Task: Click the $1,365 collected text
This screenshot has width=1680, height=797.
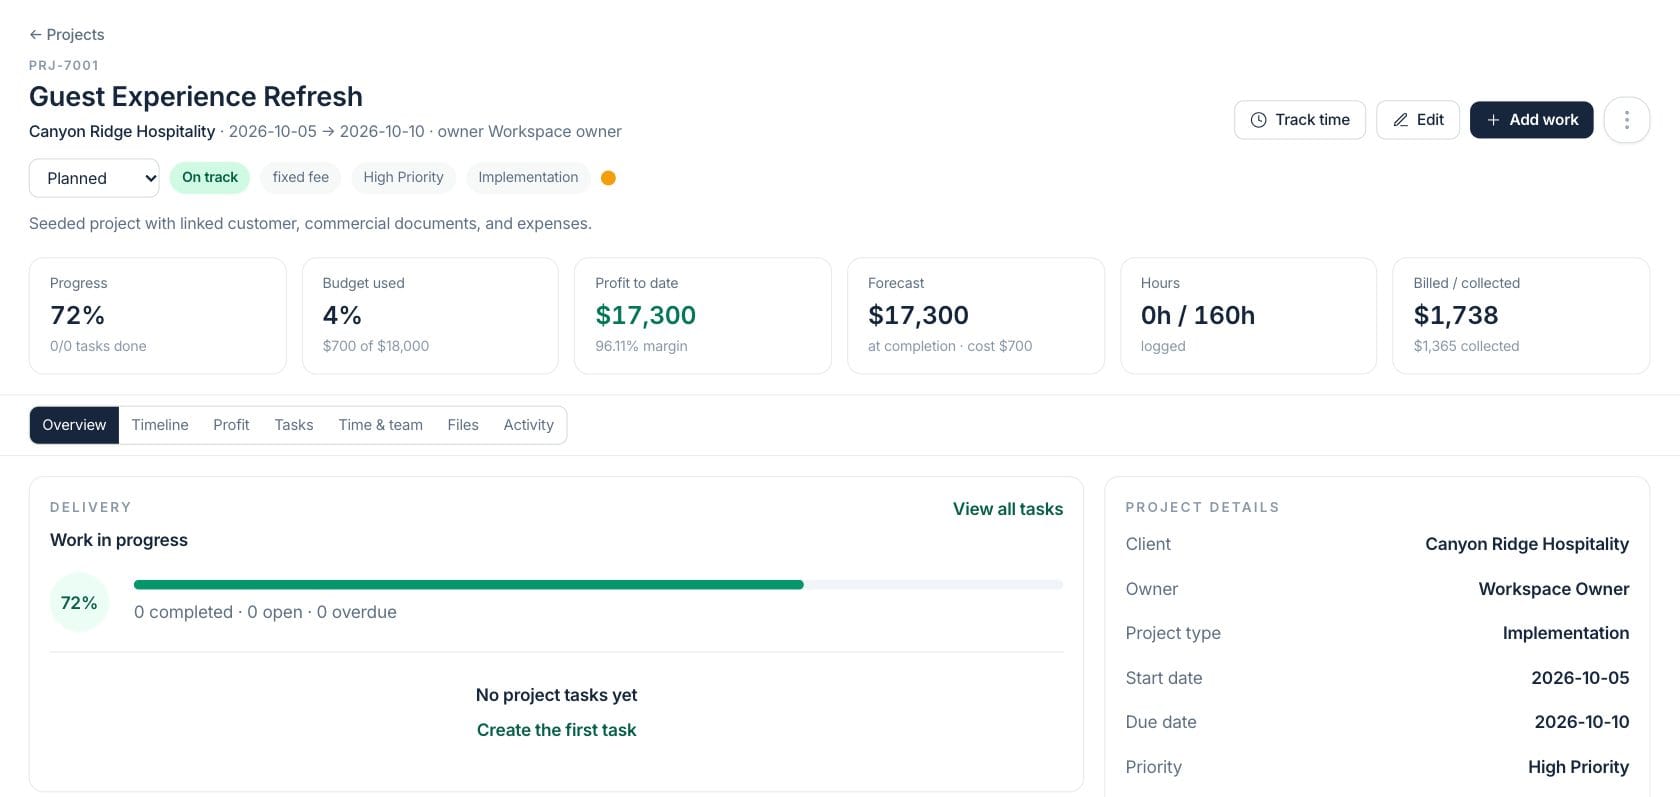Action: pyautogui.click(x=1466, y=346)
